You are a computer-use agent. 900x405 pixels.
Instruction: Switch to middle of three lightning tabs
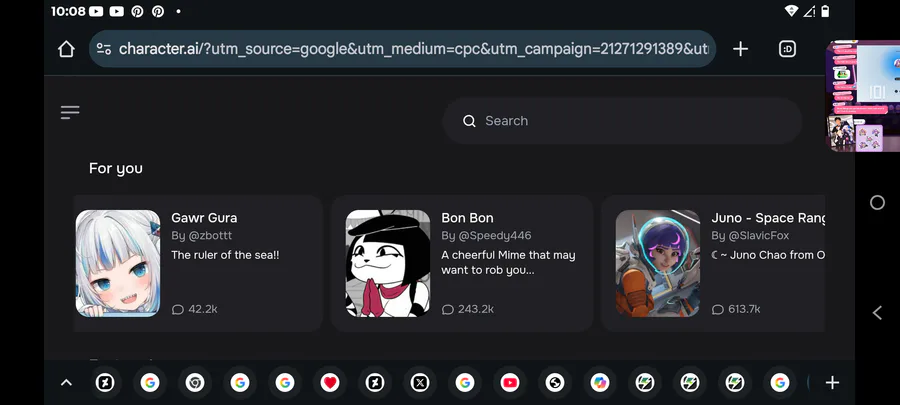click(690, 383)
